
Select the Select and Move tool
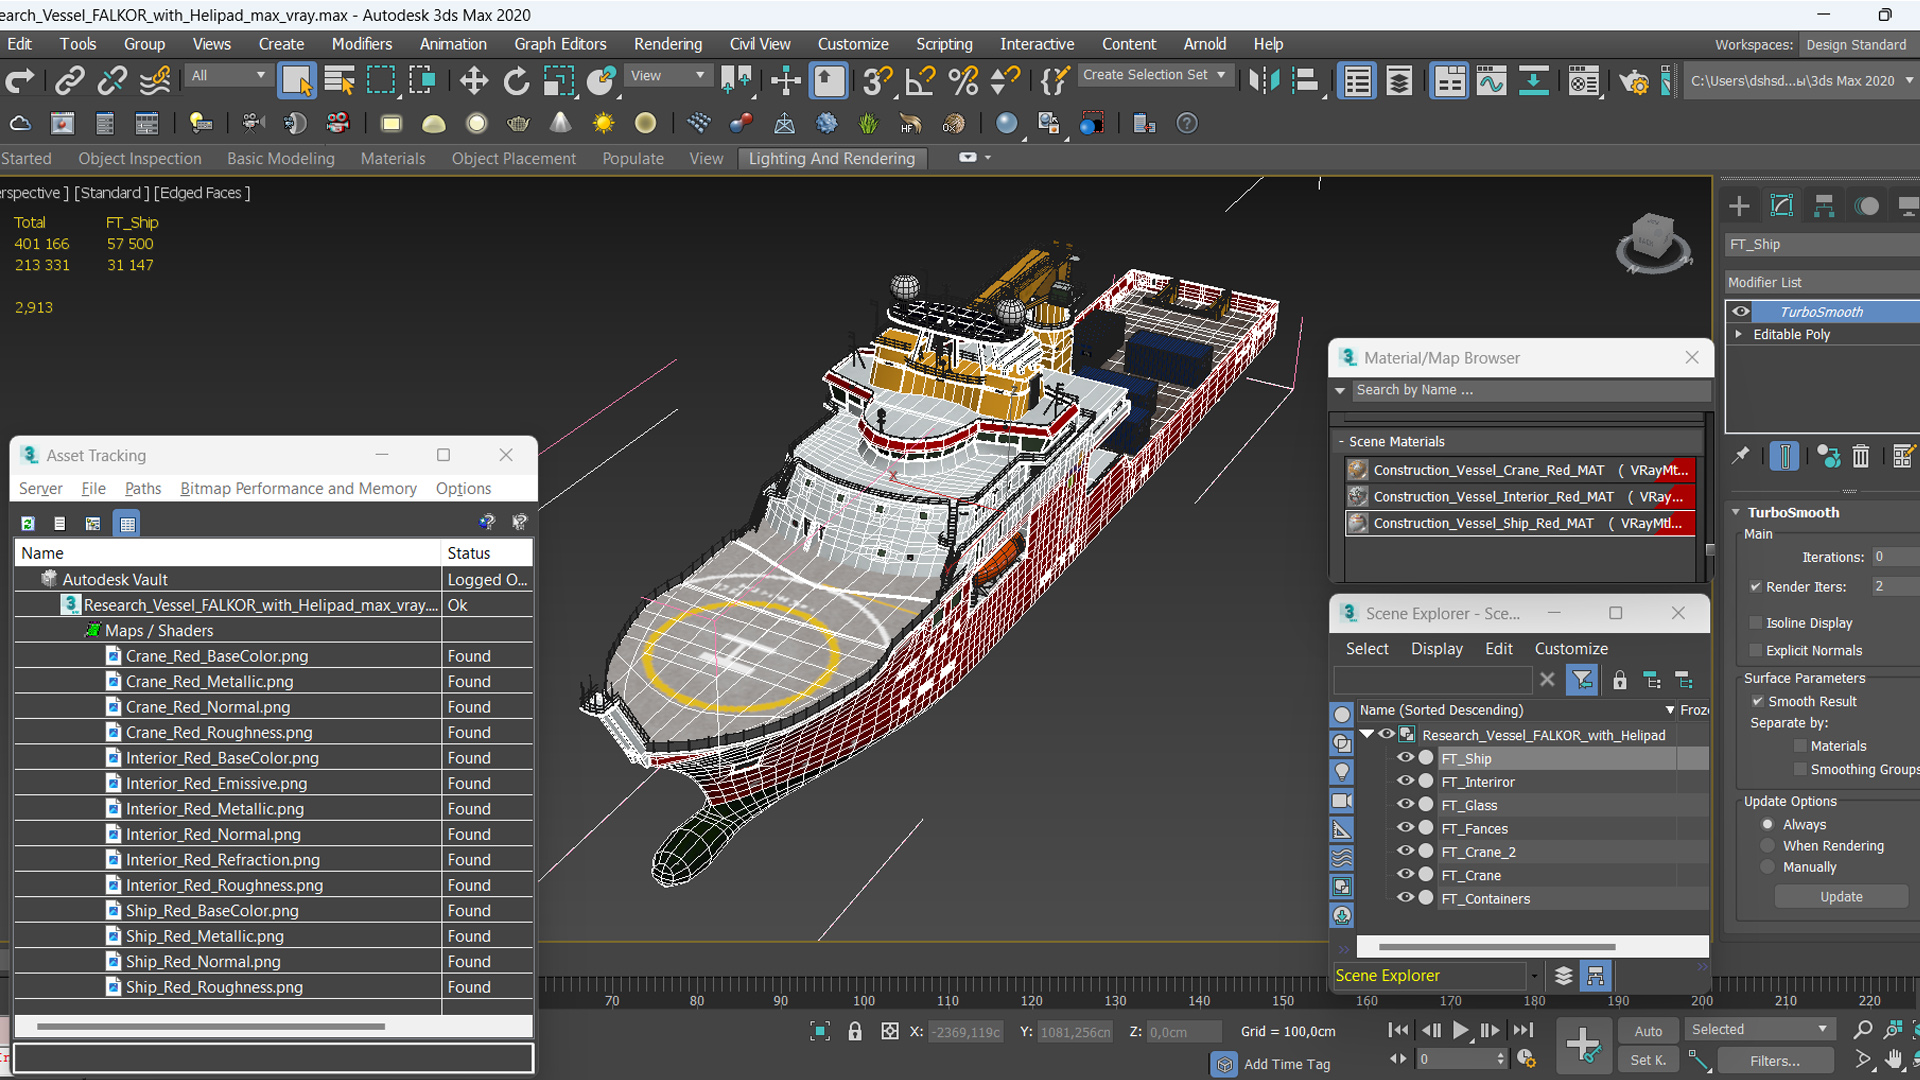tap(473, 81)
